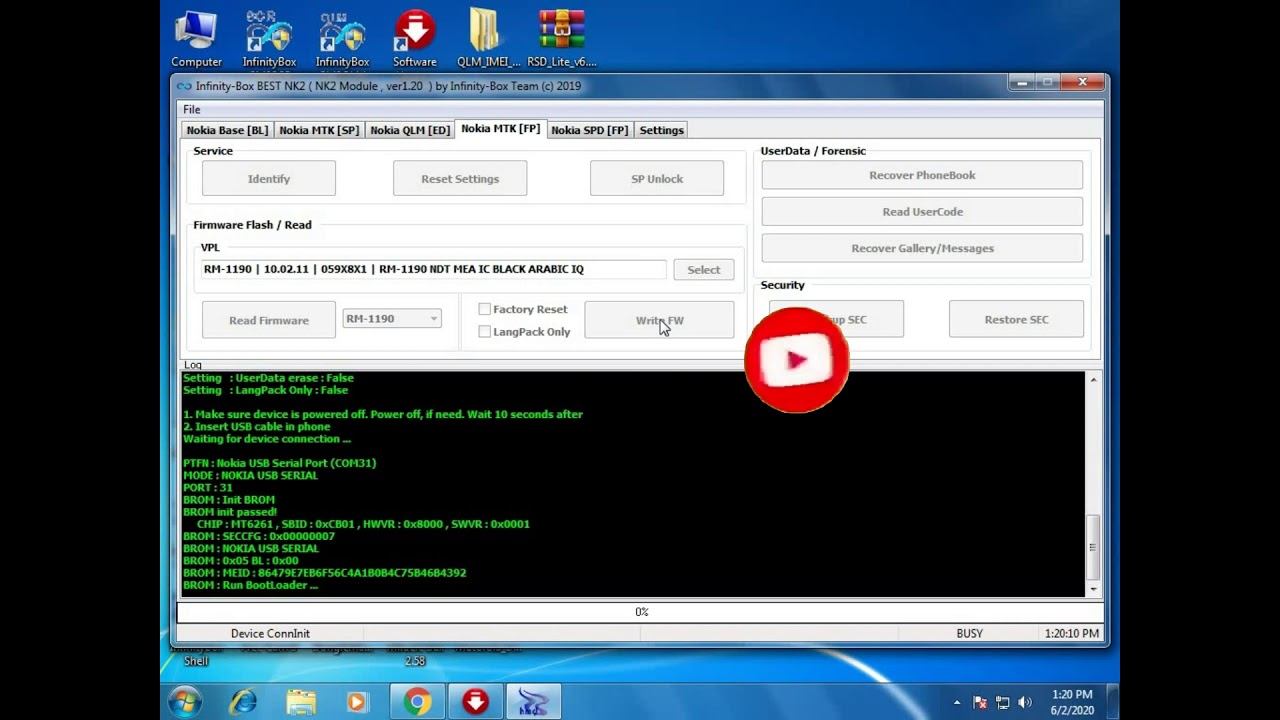Screen dimensions: 1280x720
Task: Open Windows Explorer from taskbar
Action: point(301,702)
